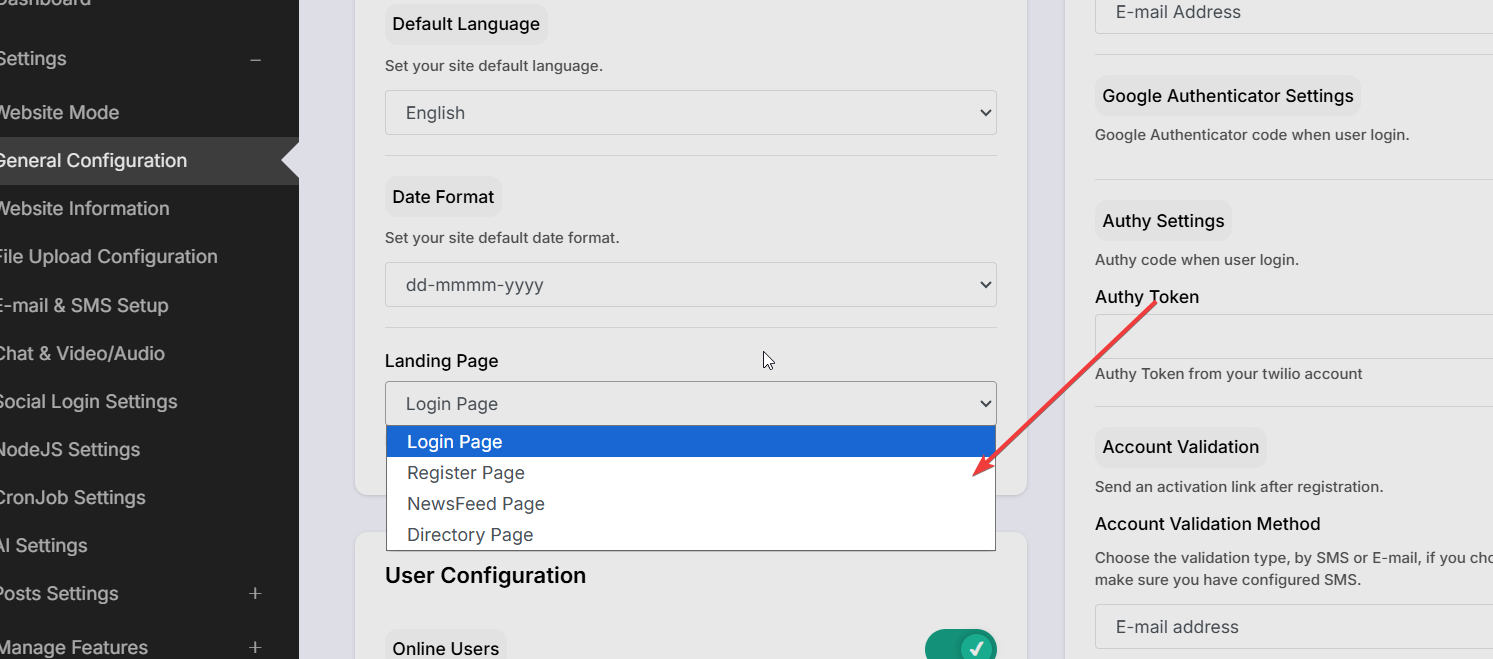Collapse the Settings section minus icon
1493x659 pixels.
pyautogui.click(x=255, y=60)
